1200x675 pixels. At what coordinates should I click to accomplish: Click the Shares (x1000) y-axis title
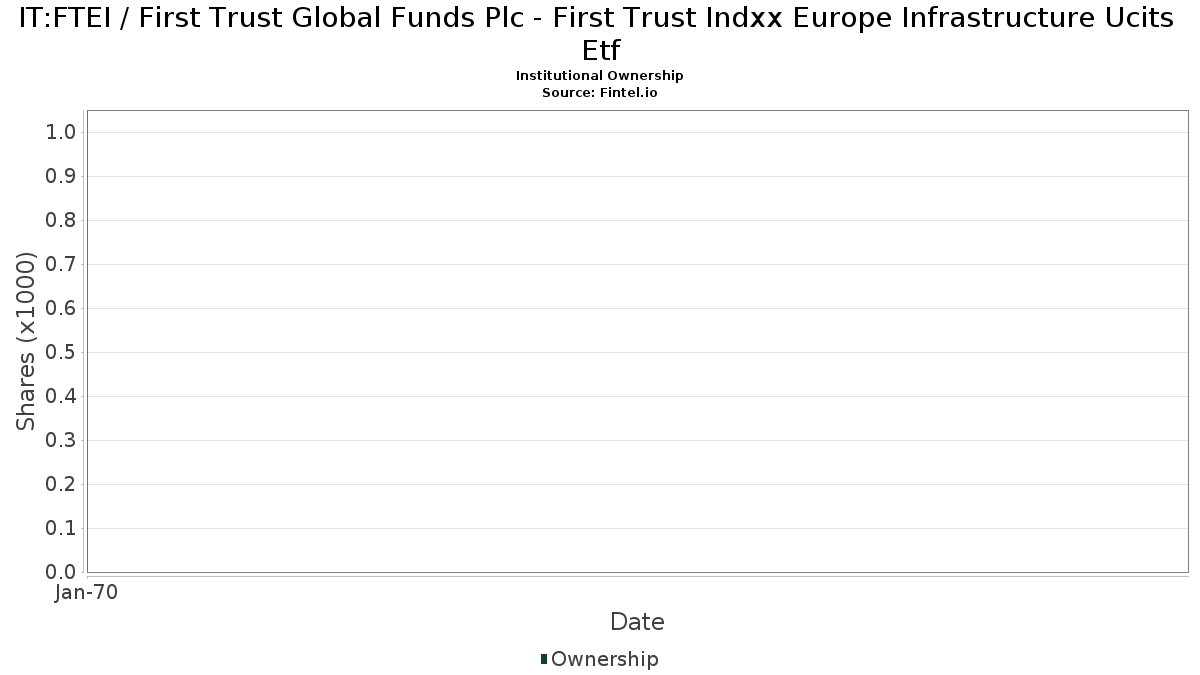tap(26, 342)
